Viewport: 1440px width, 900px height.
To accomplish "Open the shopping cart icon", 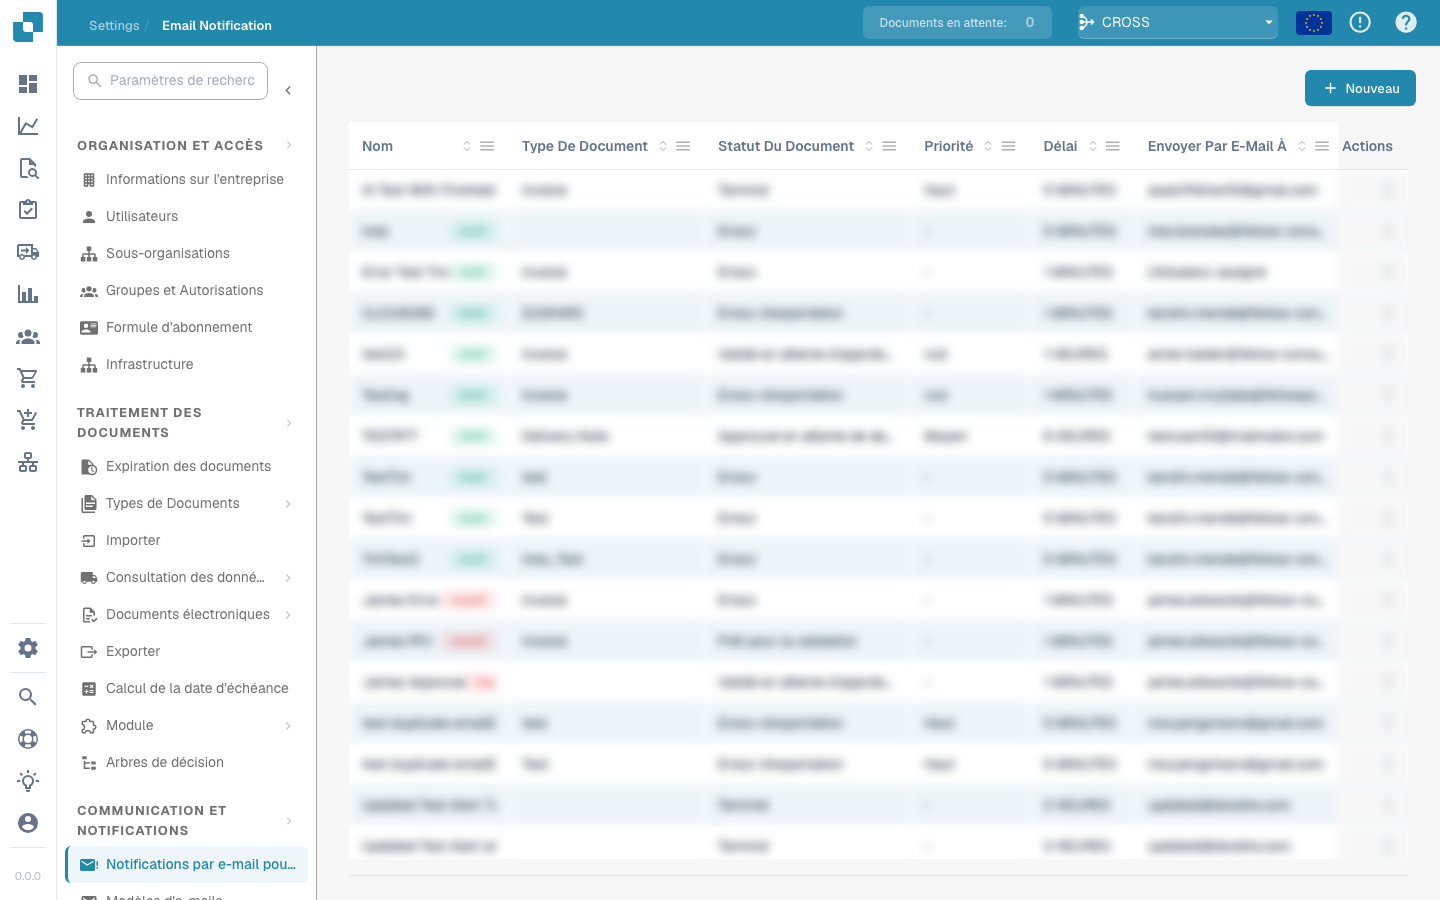I will coord(28,378).
